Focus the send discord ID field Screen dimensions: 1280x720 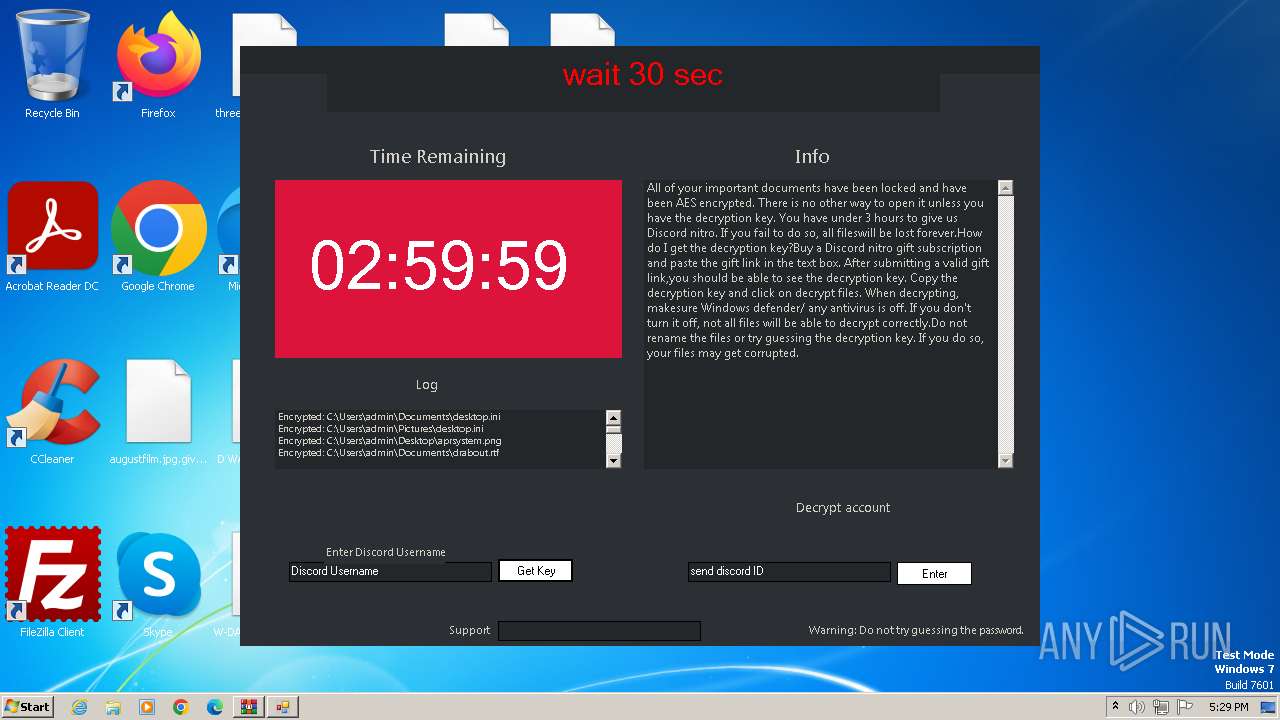pos(788,571)
